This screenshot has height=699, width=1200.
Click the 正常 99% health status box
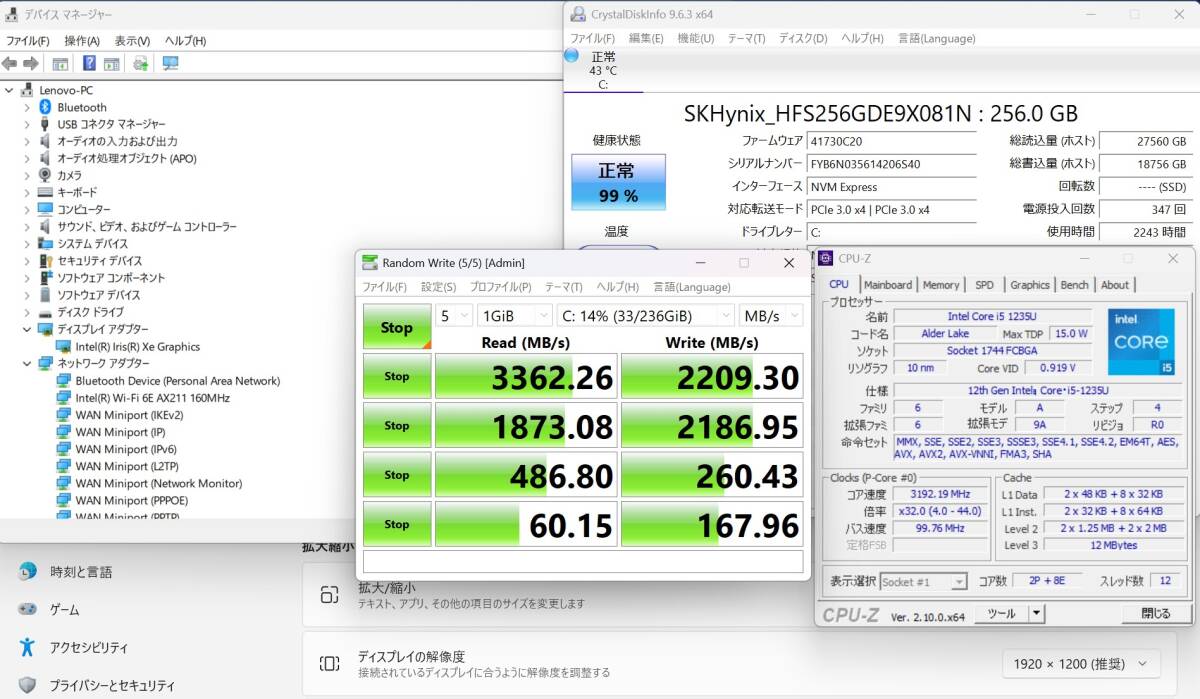pyautogui.click(x=617, y=181)
